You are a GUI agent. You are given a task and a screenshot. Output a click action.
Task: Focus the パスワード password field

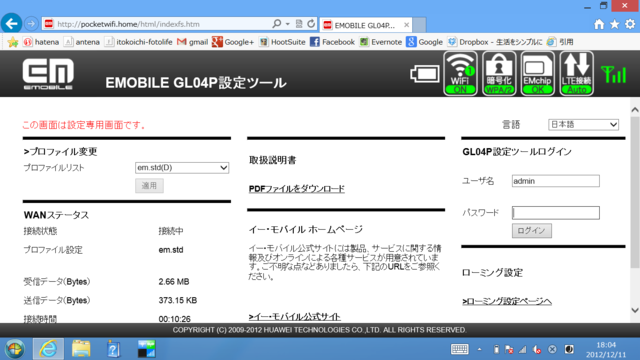coord(556,213)
